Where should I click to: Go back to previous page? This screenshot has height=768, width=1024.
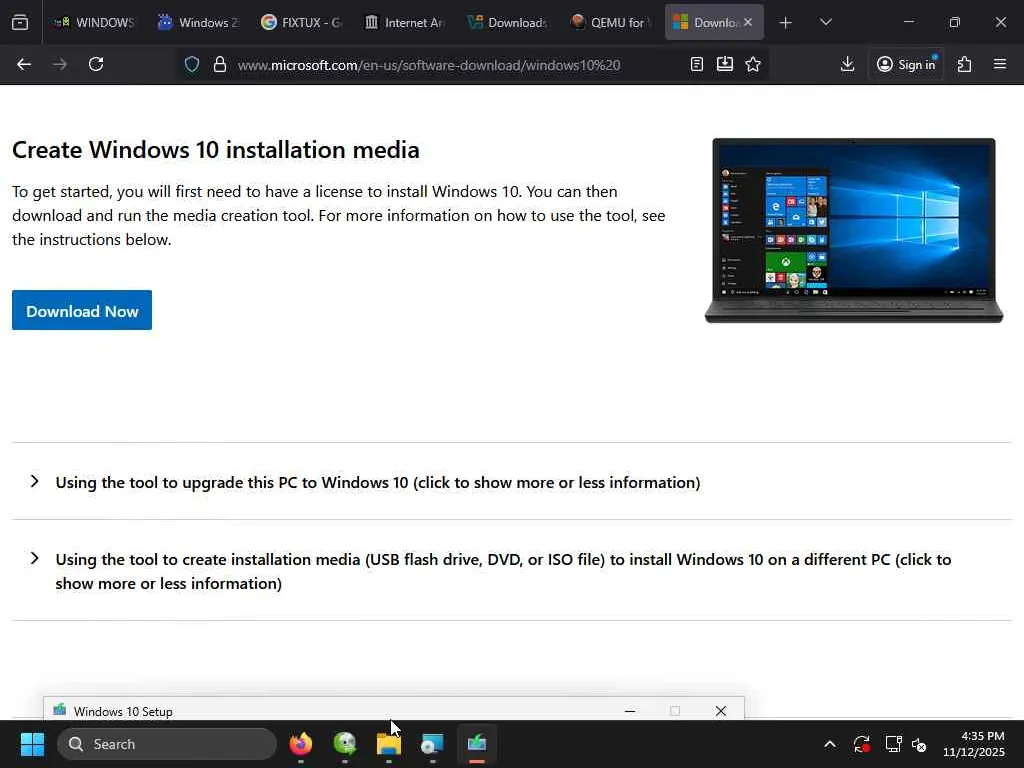tap(24, 64)
